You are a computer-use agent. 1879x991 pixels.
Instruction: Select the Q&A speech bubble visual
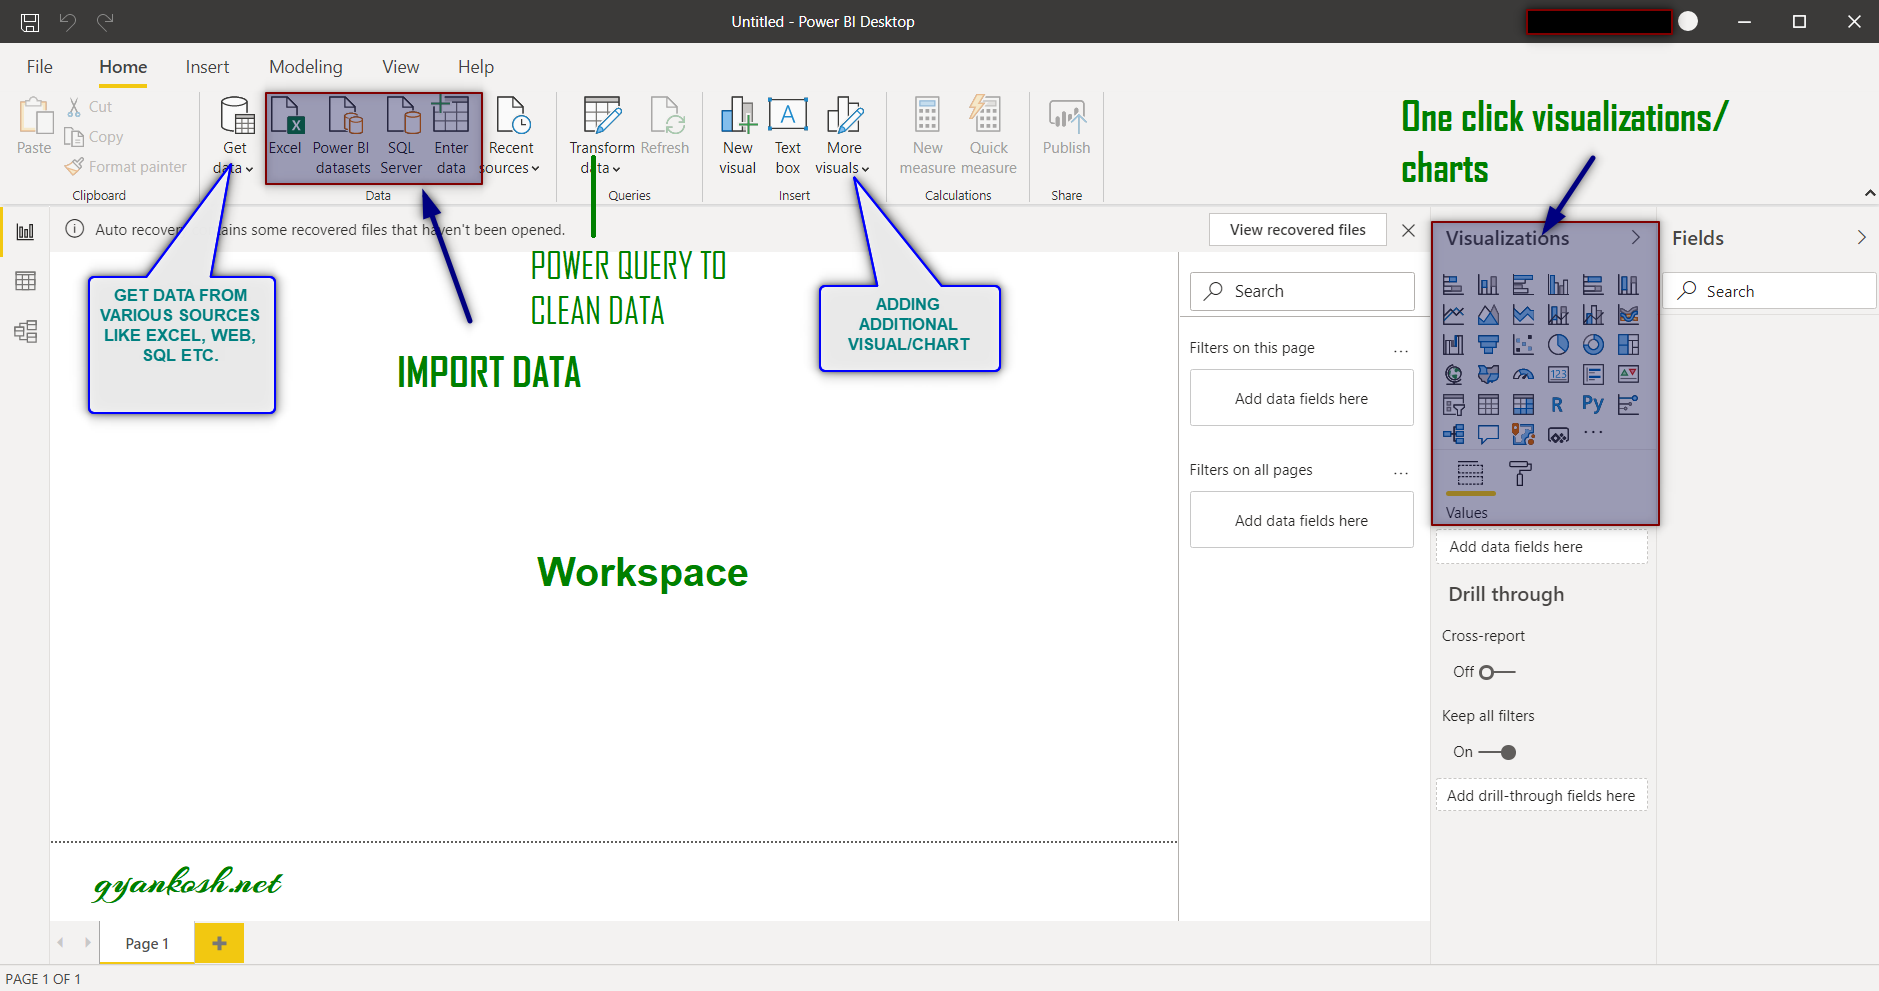1488,434
